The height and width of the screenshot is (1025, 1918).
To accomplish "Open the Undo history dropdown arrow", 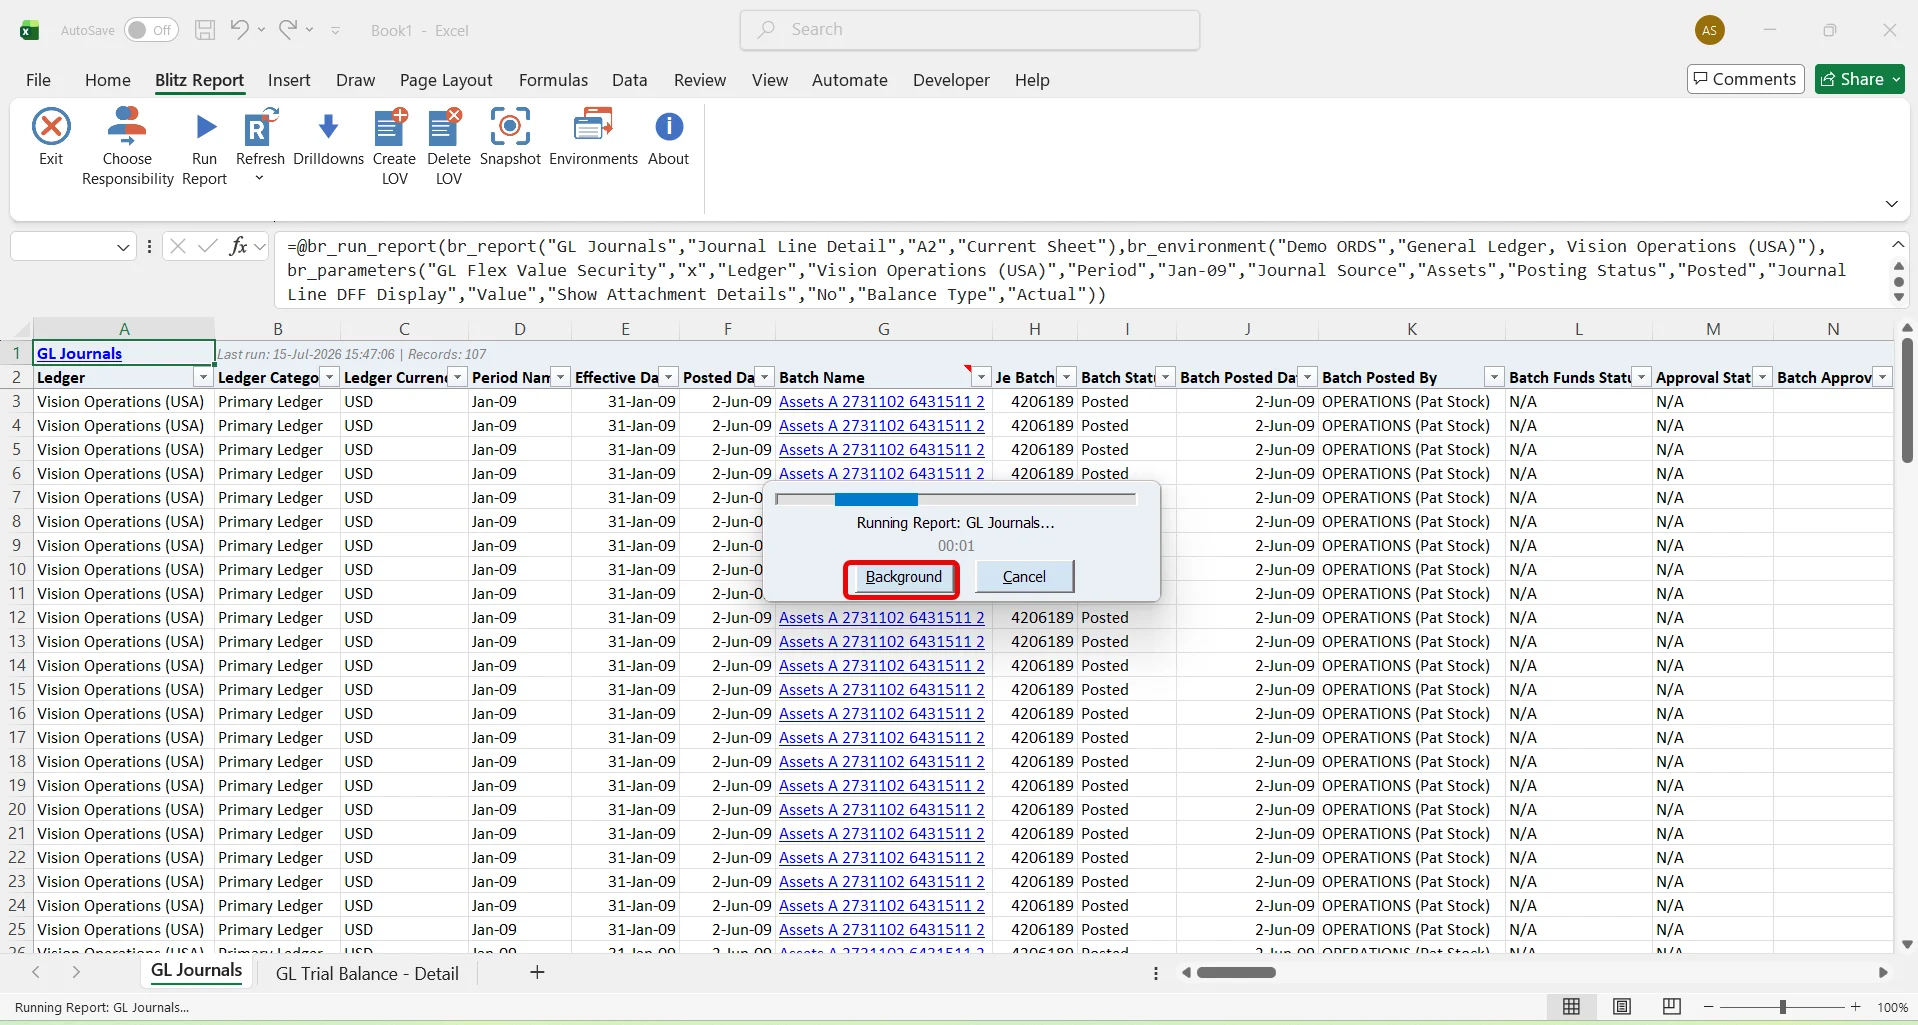I will (262, 30).
